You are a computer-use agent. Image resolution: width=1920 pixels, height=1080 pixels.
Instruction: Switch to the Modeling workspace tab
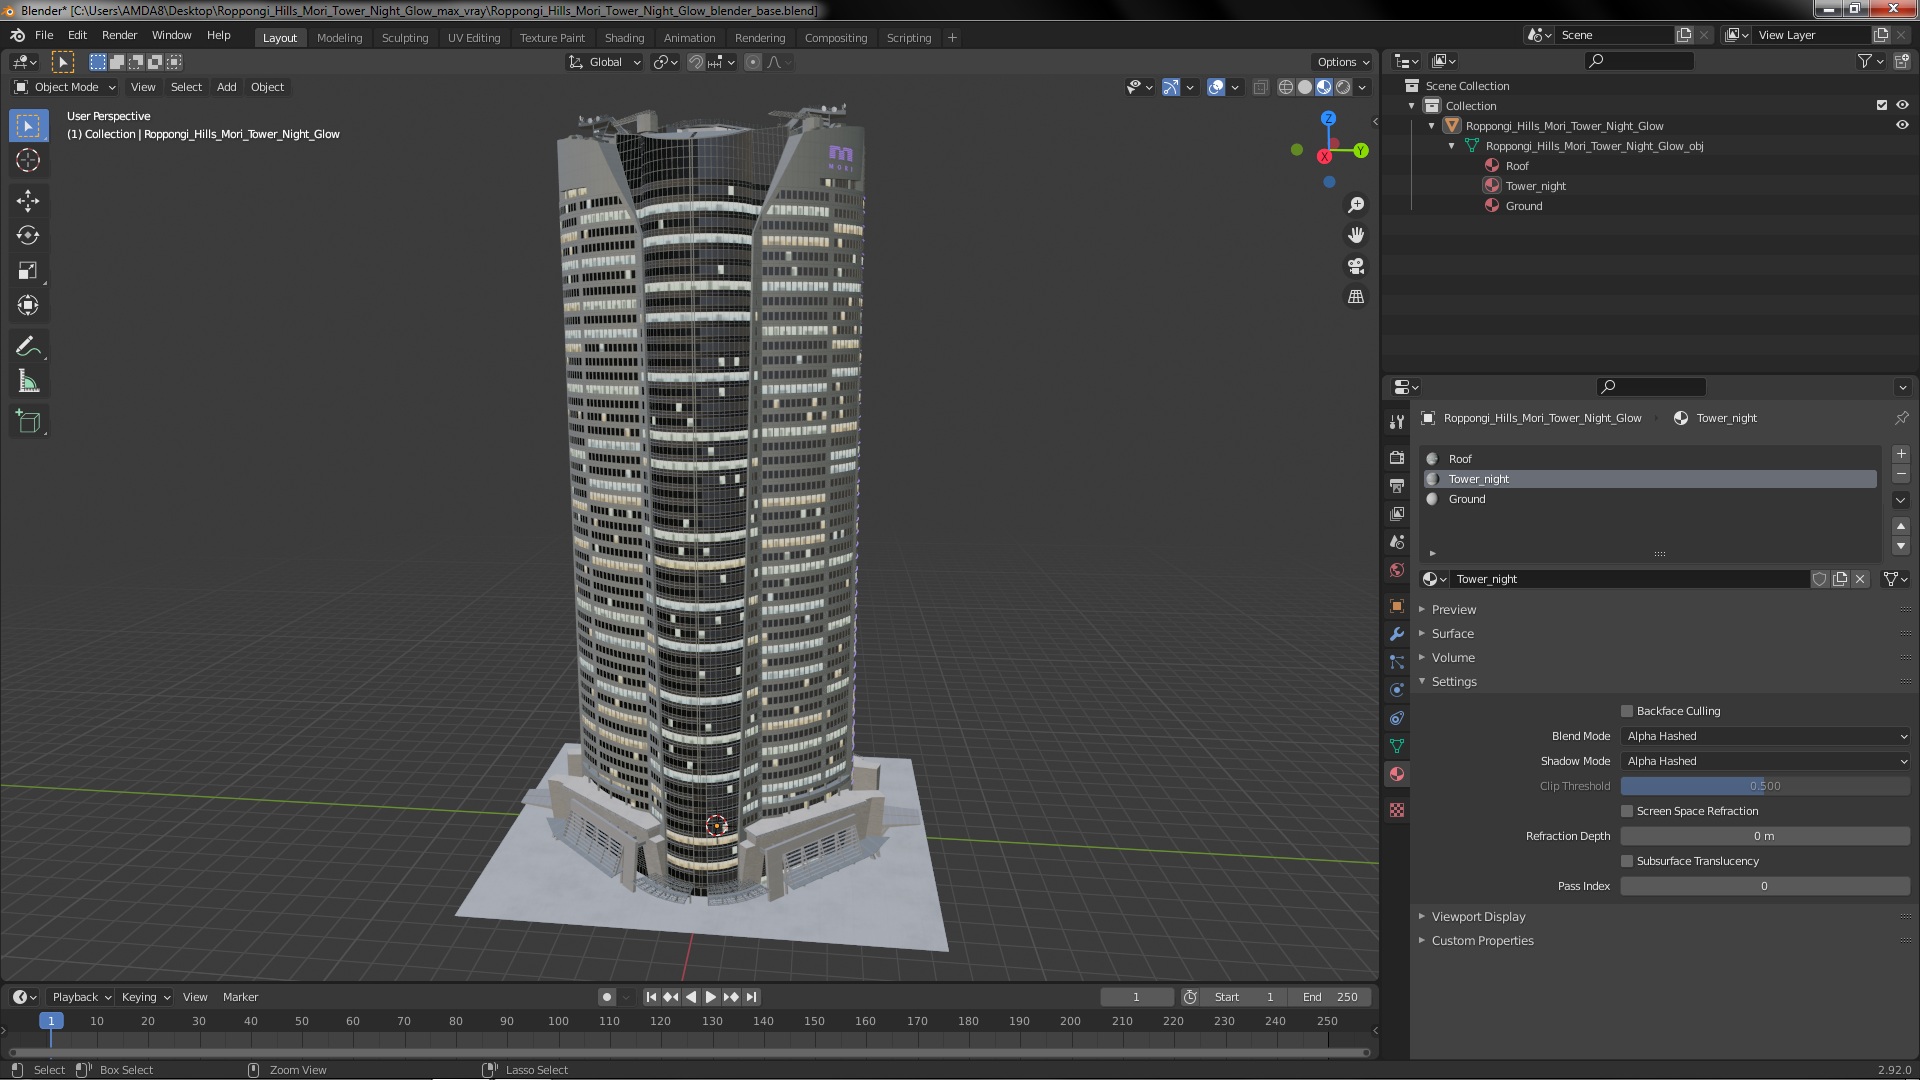pos(339,38)
